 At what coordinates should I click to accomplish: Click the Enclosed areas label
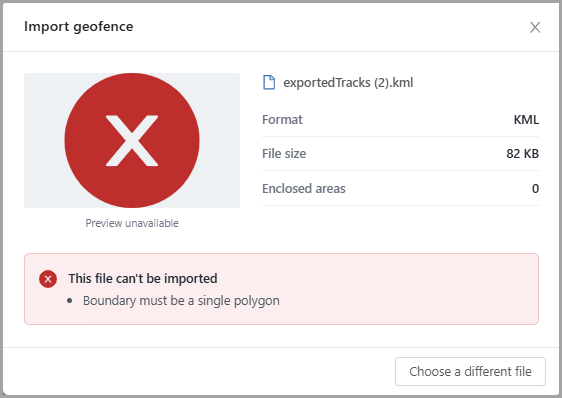click(304, 189)
